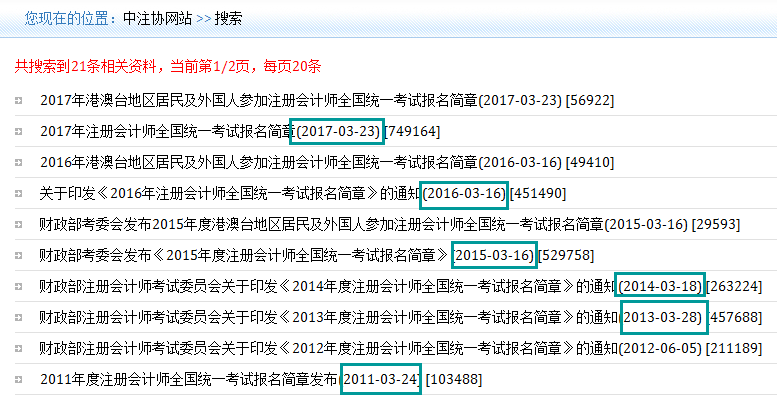Screen dimensions: 777x401
Task: Click bullet icon beside 《2014年度 notice row
Action: click(19, 286)
